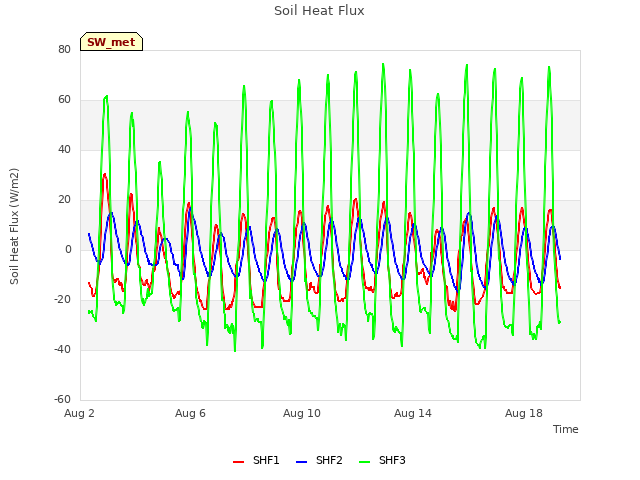Click the Aug 2 x-axis label
This screenshot has width=640, height=480.
tap(79, 413)
